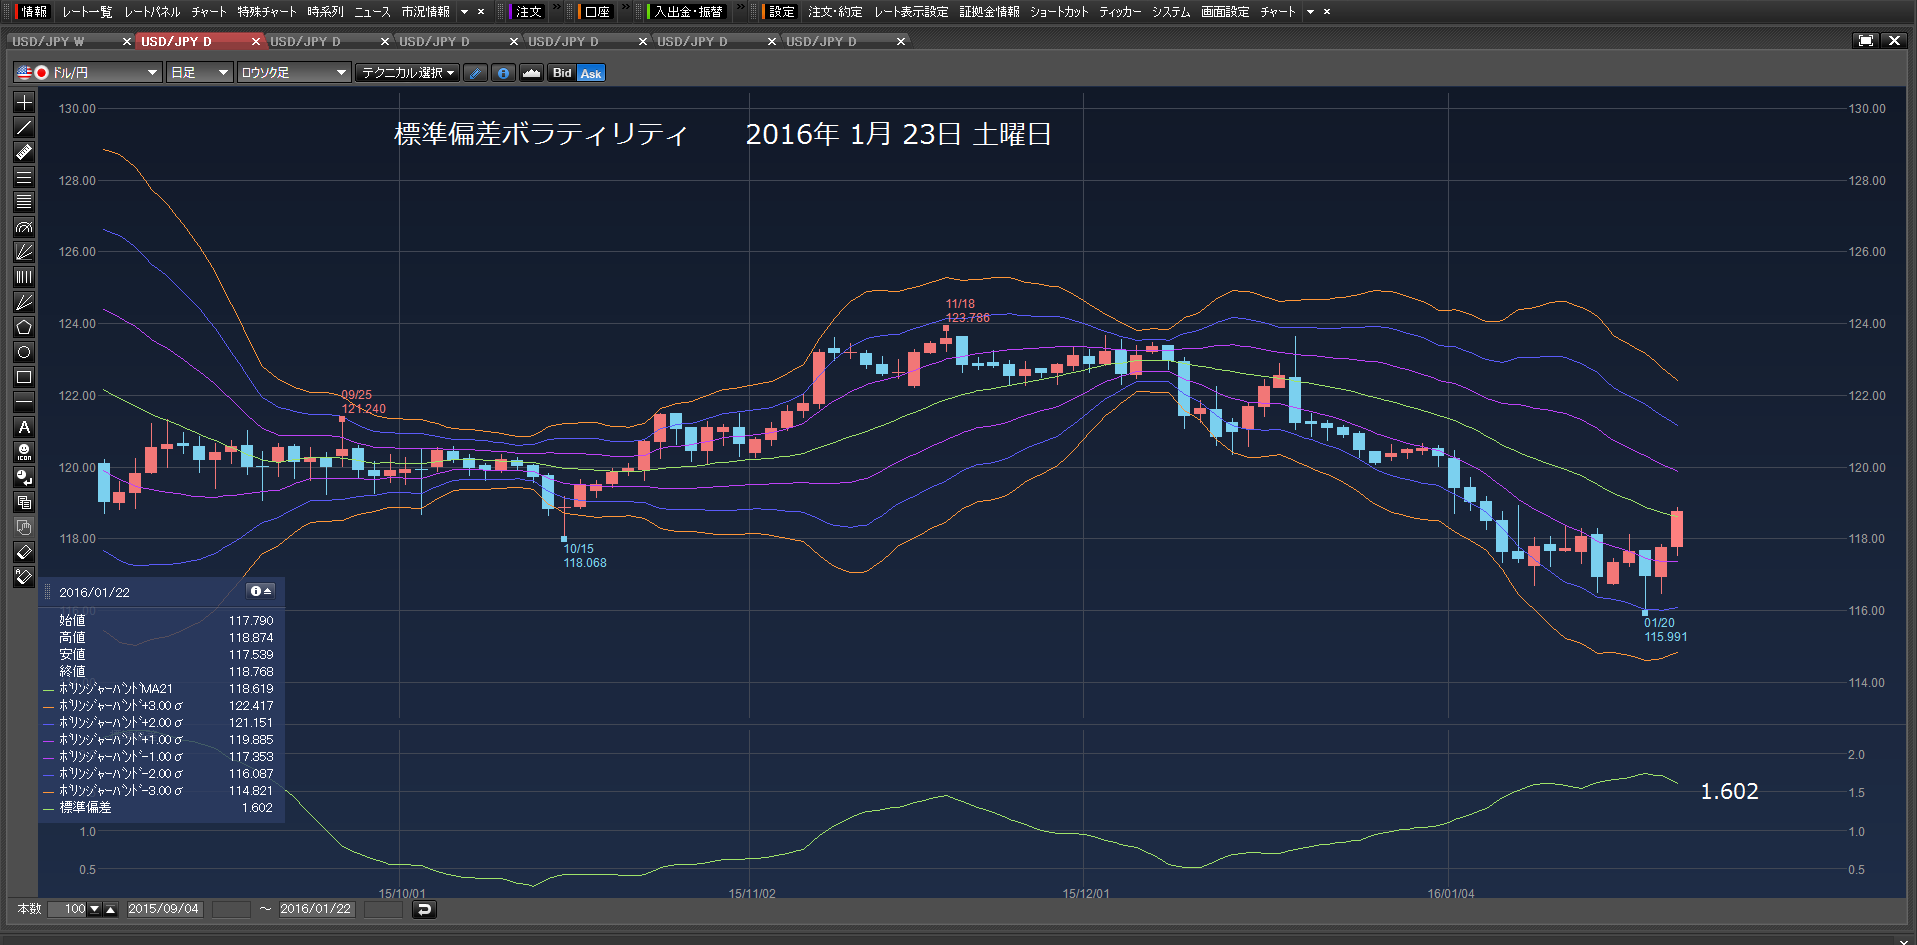
Task: Select the ruler measurement tool
Action: (x=24, y=152)
